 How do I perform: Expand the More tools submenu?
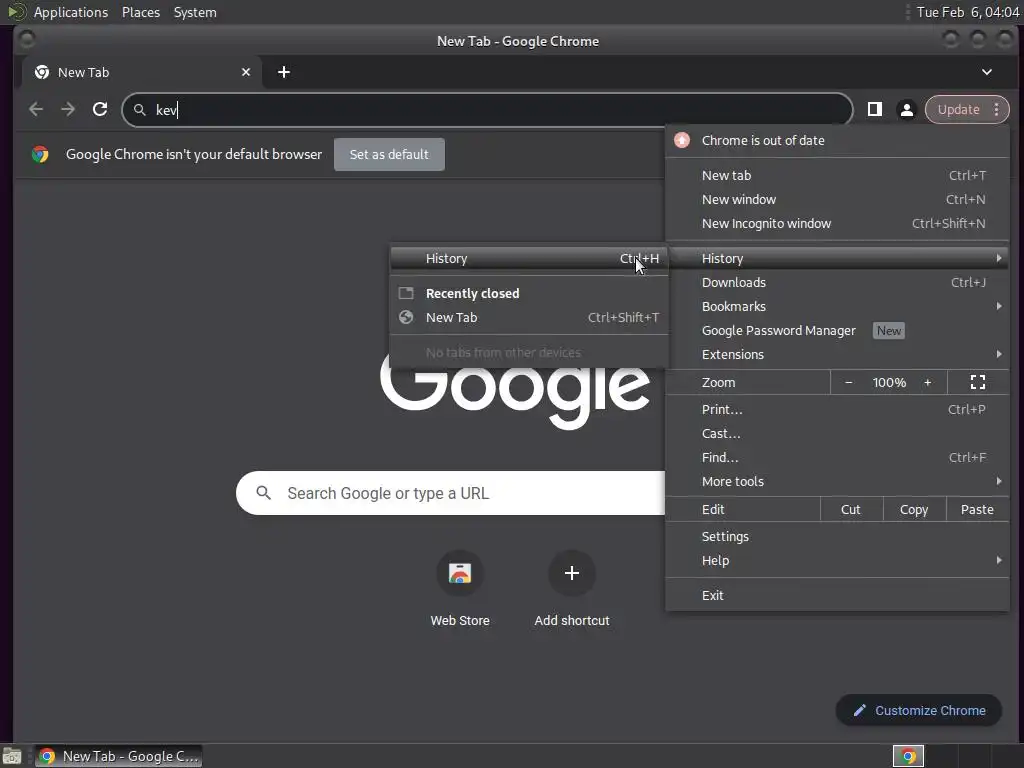pos(837,481)
